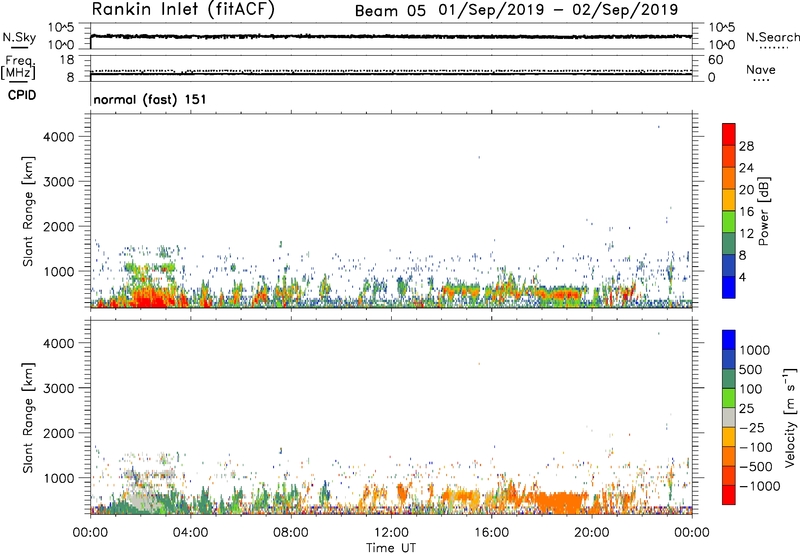Click the 'N.Search' legend label
This screenshot has width=800, height=554.
772,38
